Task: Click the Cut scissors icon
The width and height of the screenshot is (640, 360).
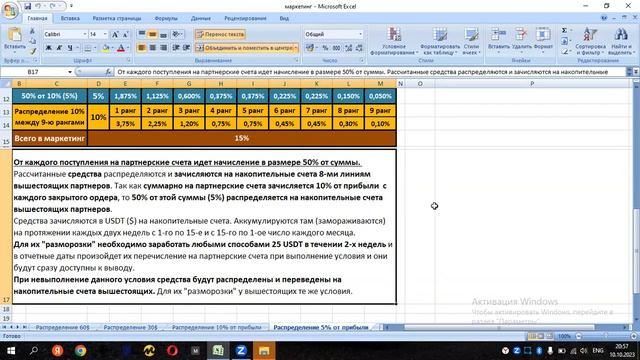Action: coord(32,31)
